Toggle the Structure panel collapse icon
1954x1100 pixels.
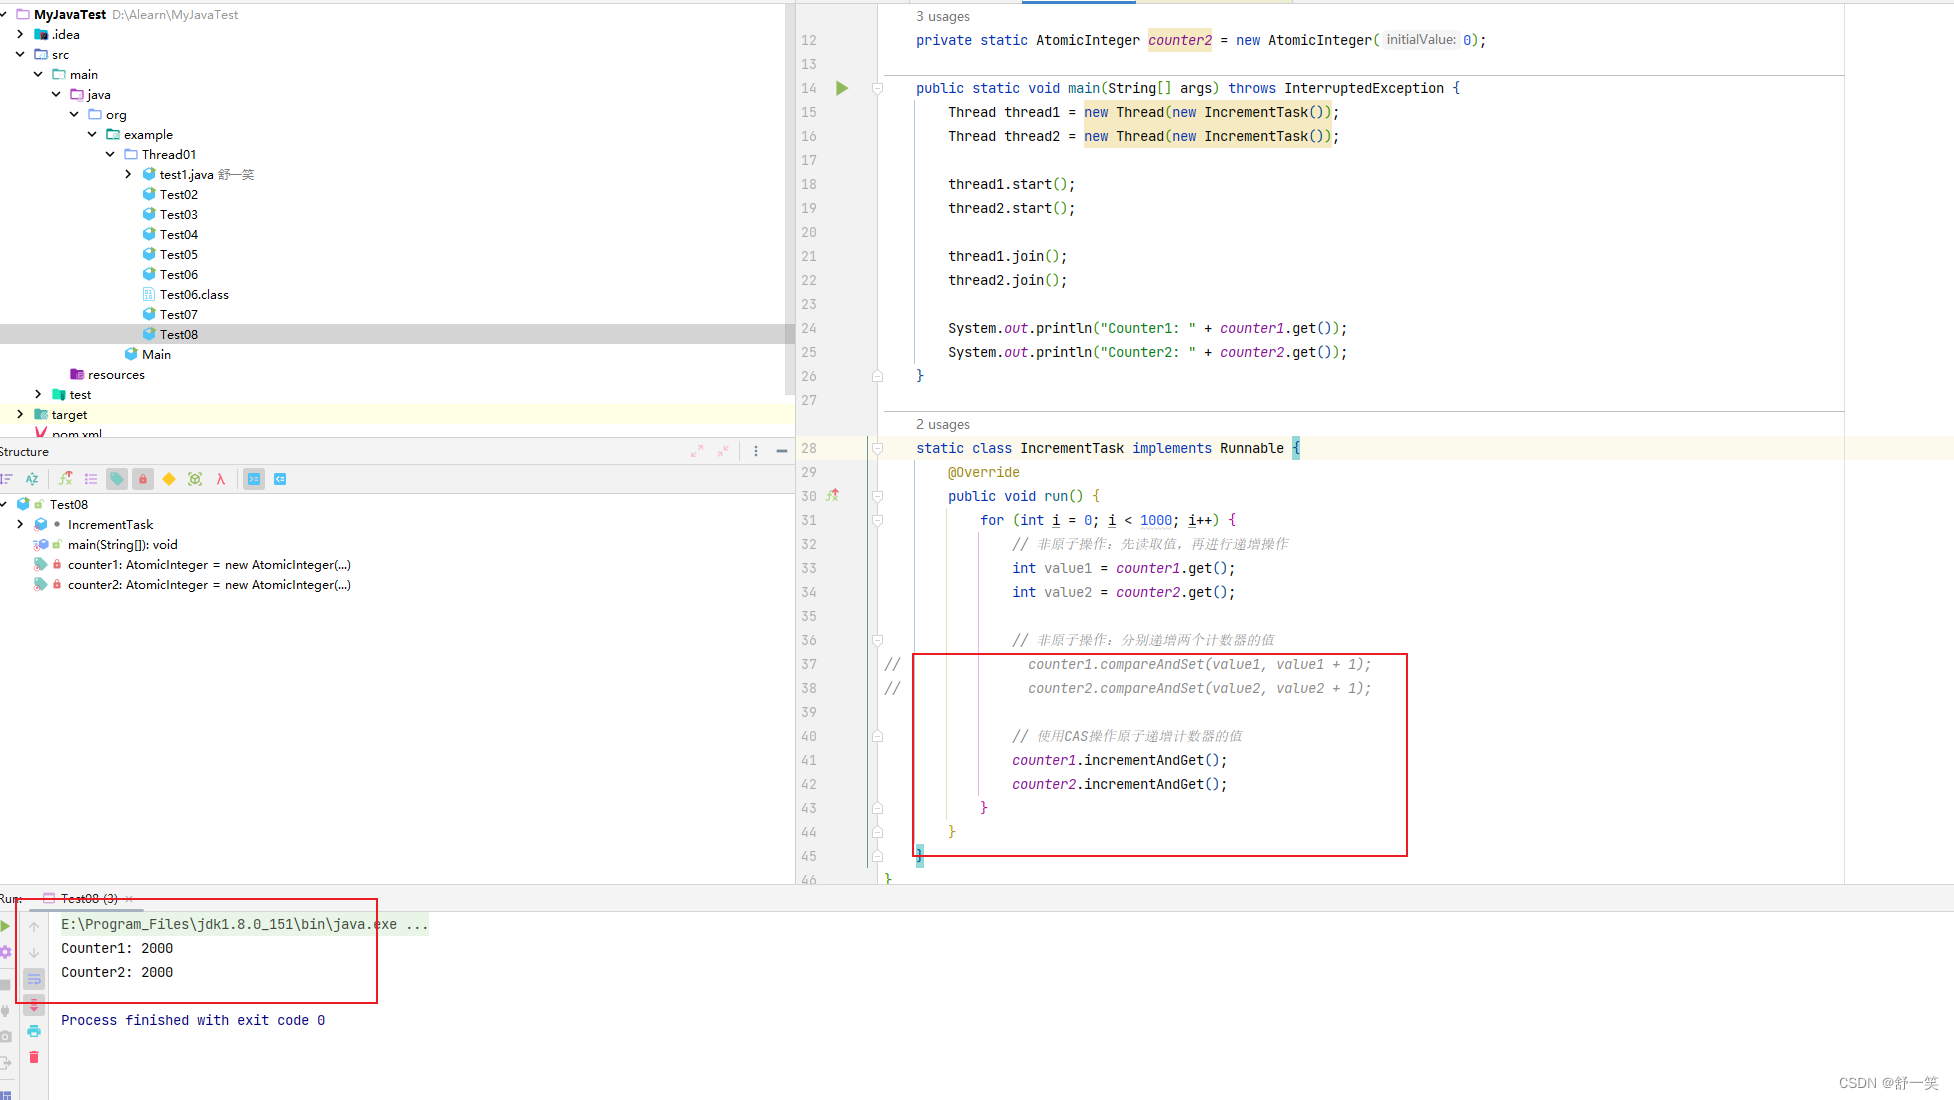pyautogui.click(x=784, y=452)
